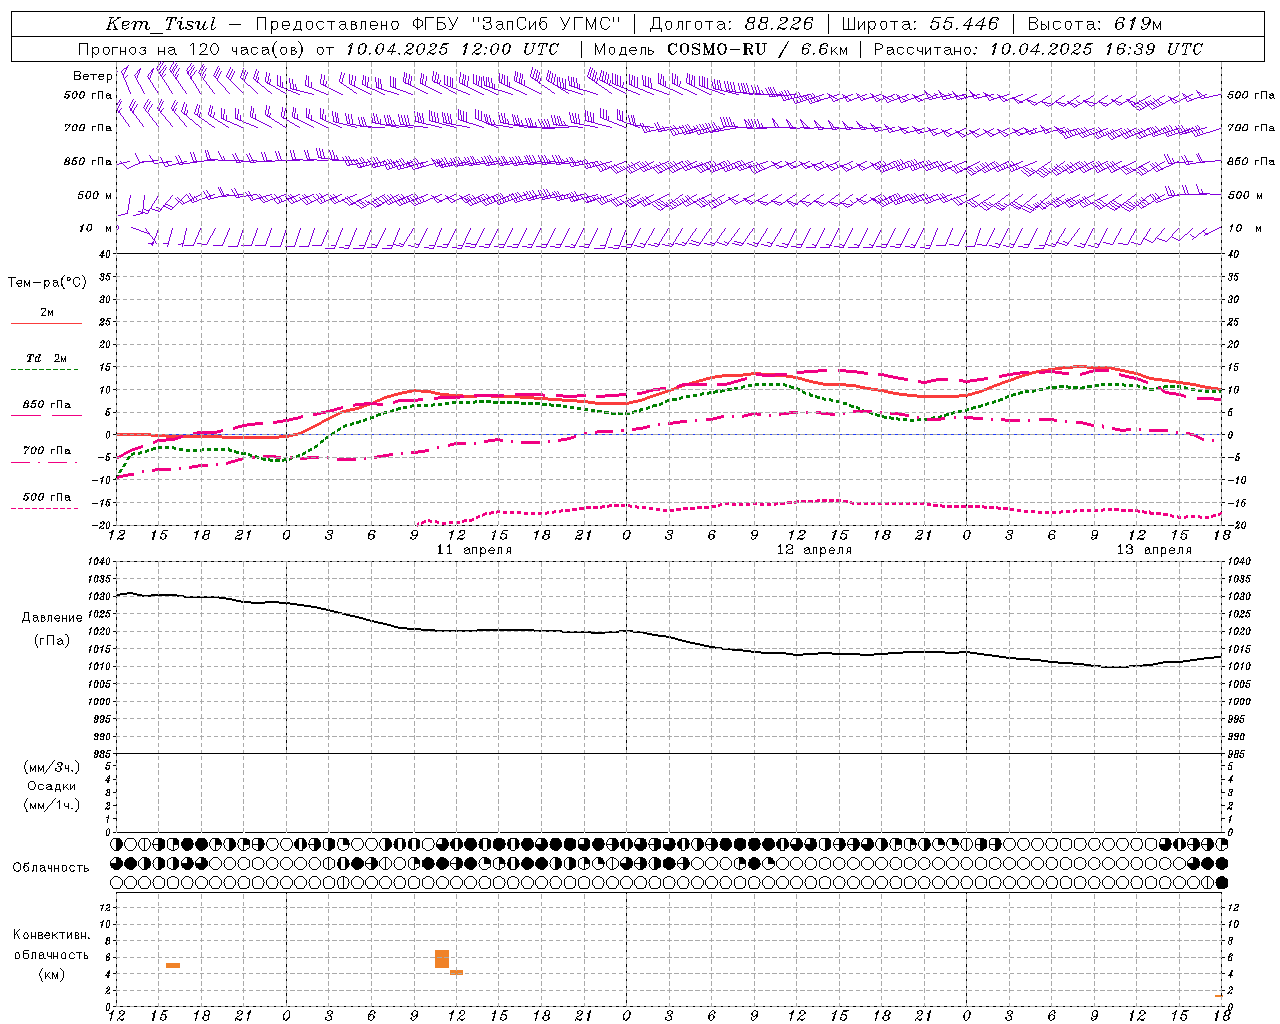Click the first cloud symbol in the middle cloud row
Viewport: 1280px width, 1024px height.
pos(117,864)
